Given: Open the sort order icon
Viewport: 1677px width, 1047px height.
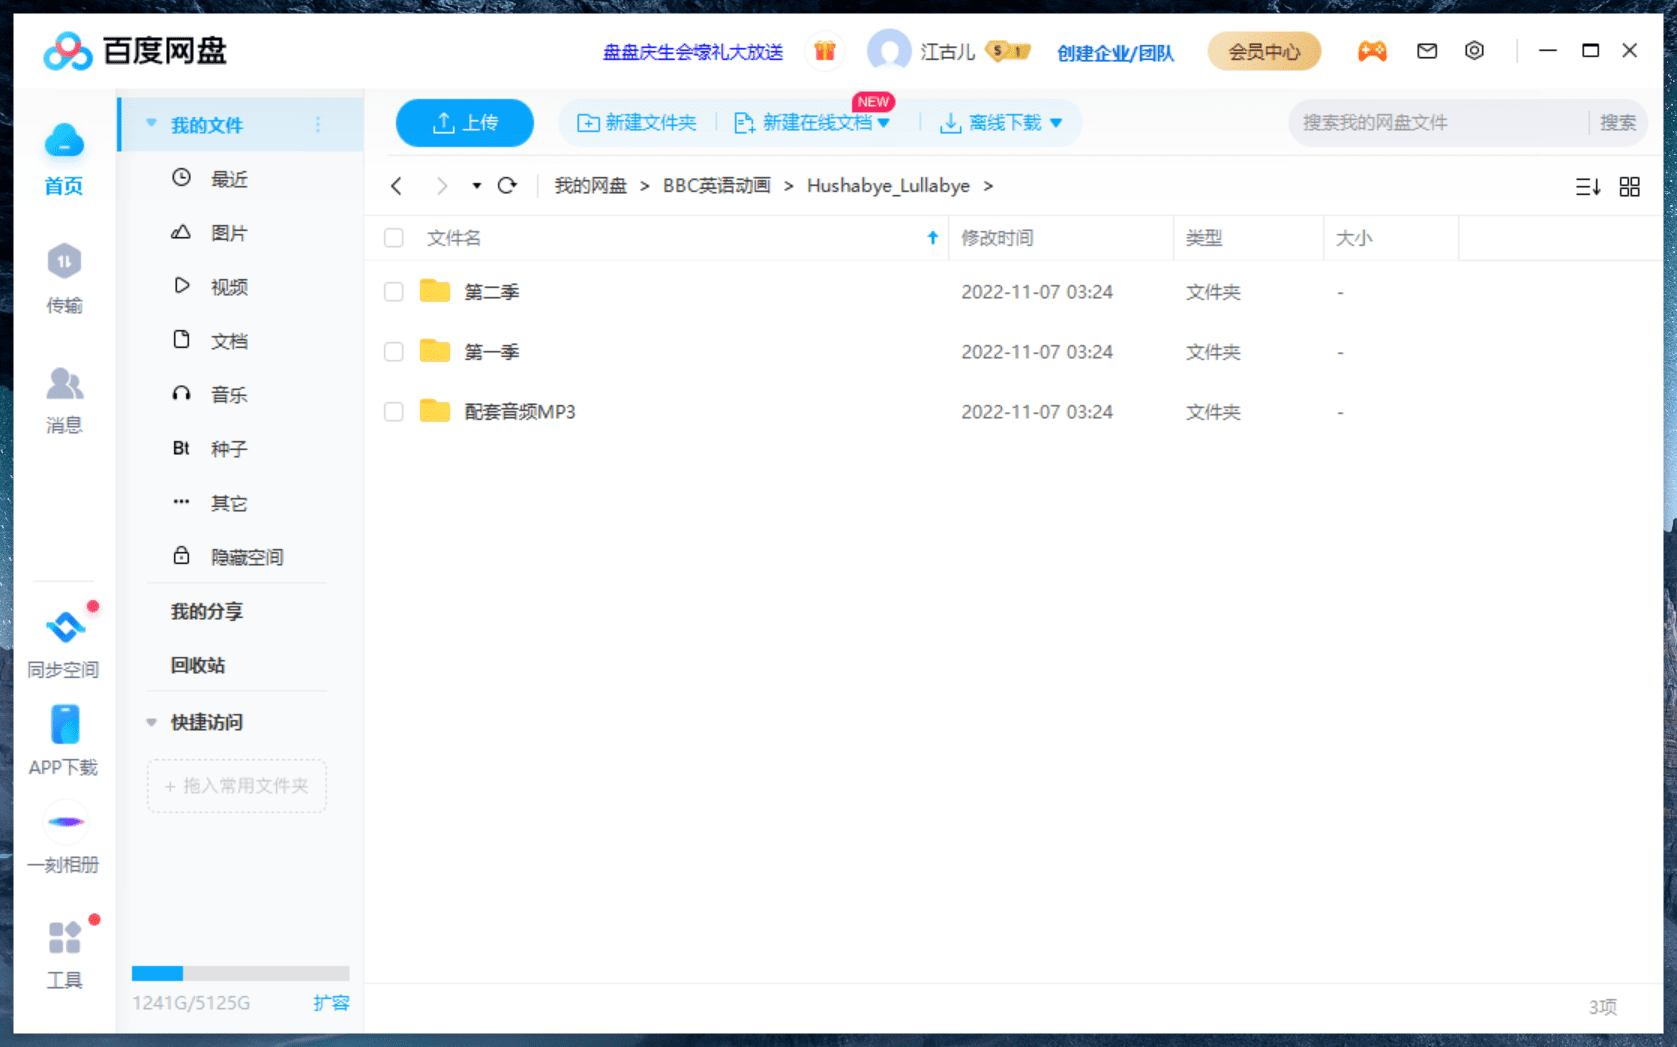Looking at the screenshot, I should (x=1588, y=187).
